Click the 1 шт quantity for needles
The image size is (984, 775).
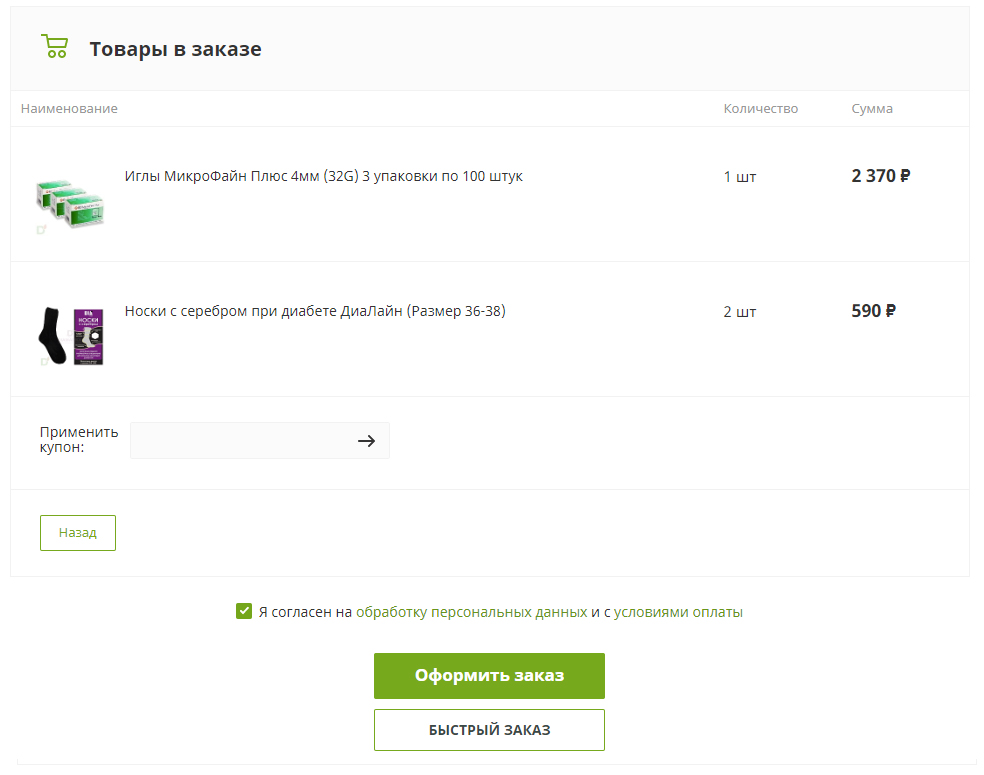pos(740,177)
